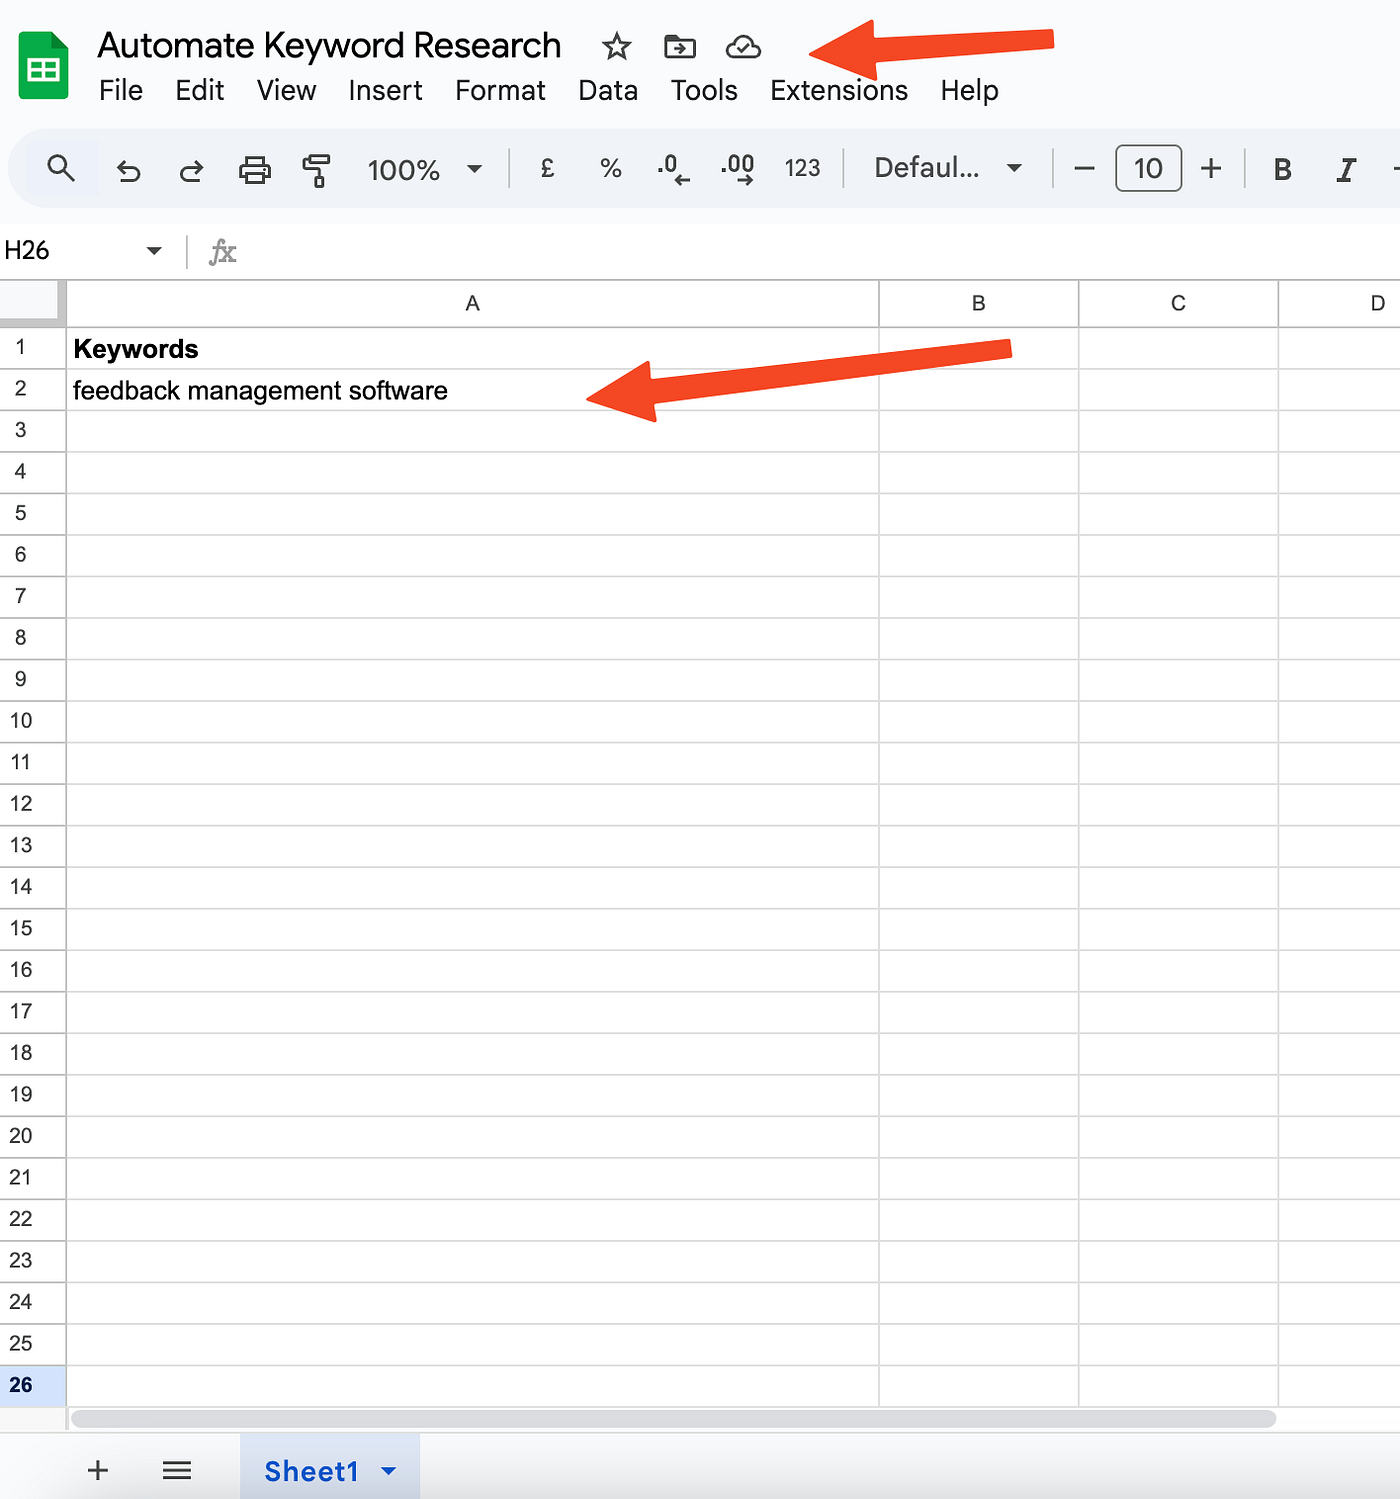The width and height of the screenshot is (1400, 1499).
Task: Open the Data menu
Action: [607, 90]
